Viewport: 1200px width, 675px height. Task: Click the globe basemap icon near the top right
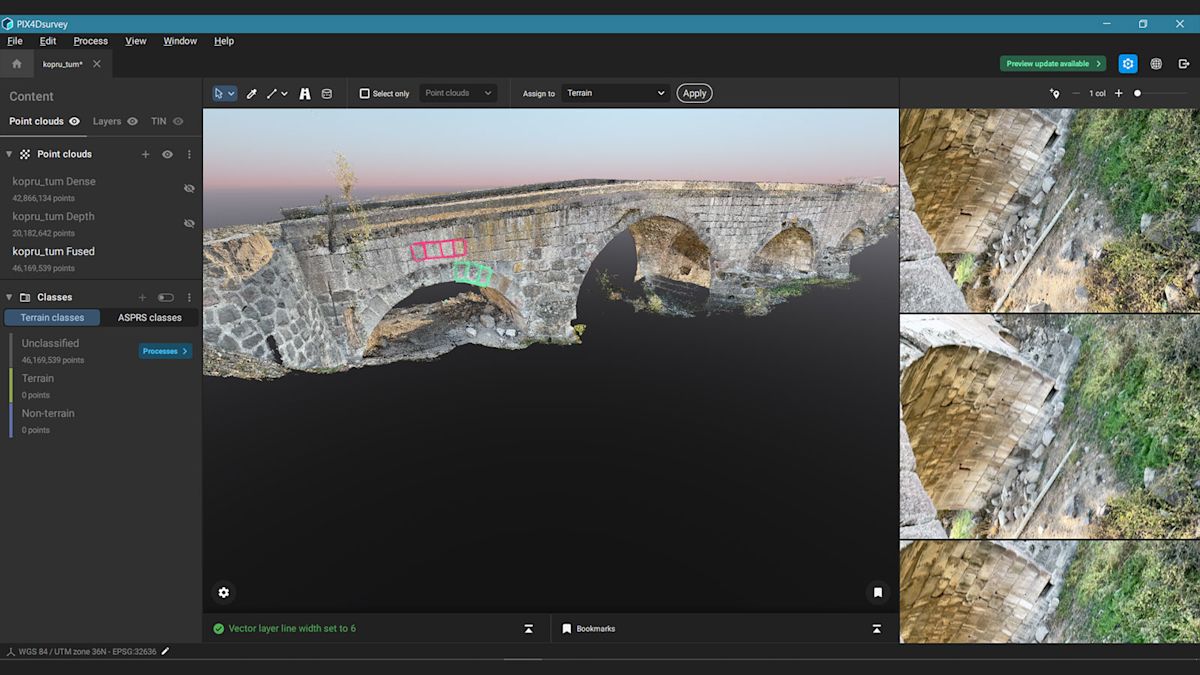coord(1156,63)
